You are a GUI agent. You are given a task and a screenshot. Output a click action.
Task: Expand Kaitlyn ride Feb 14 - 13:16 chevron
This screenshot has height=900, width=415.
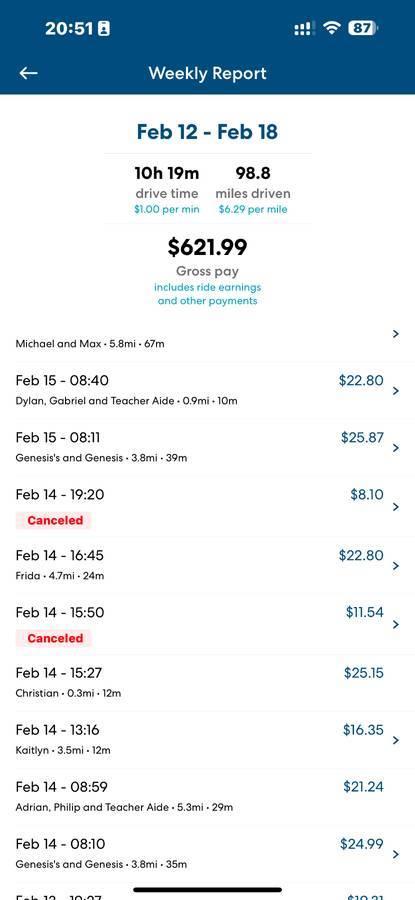tap(395, 740)
